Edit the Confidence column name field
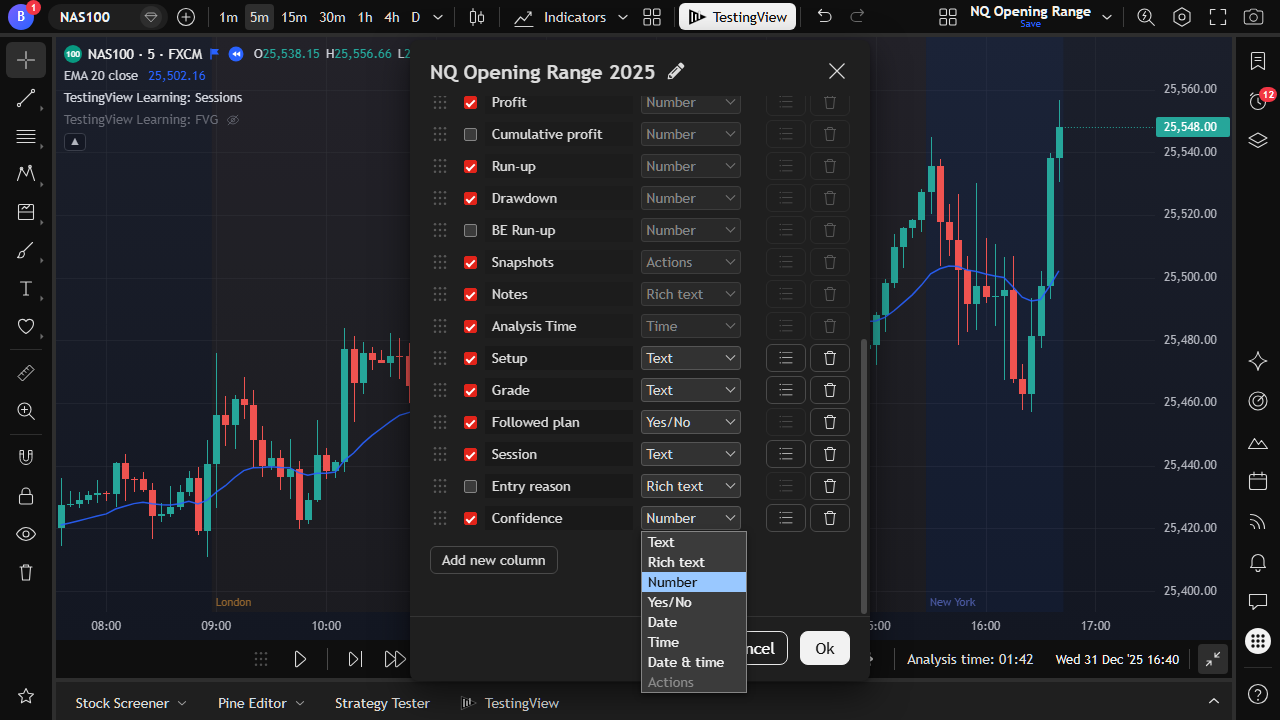This screenshot has height=720, width=1280. point(558,518)
